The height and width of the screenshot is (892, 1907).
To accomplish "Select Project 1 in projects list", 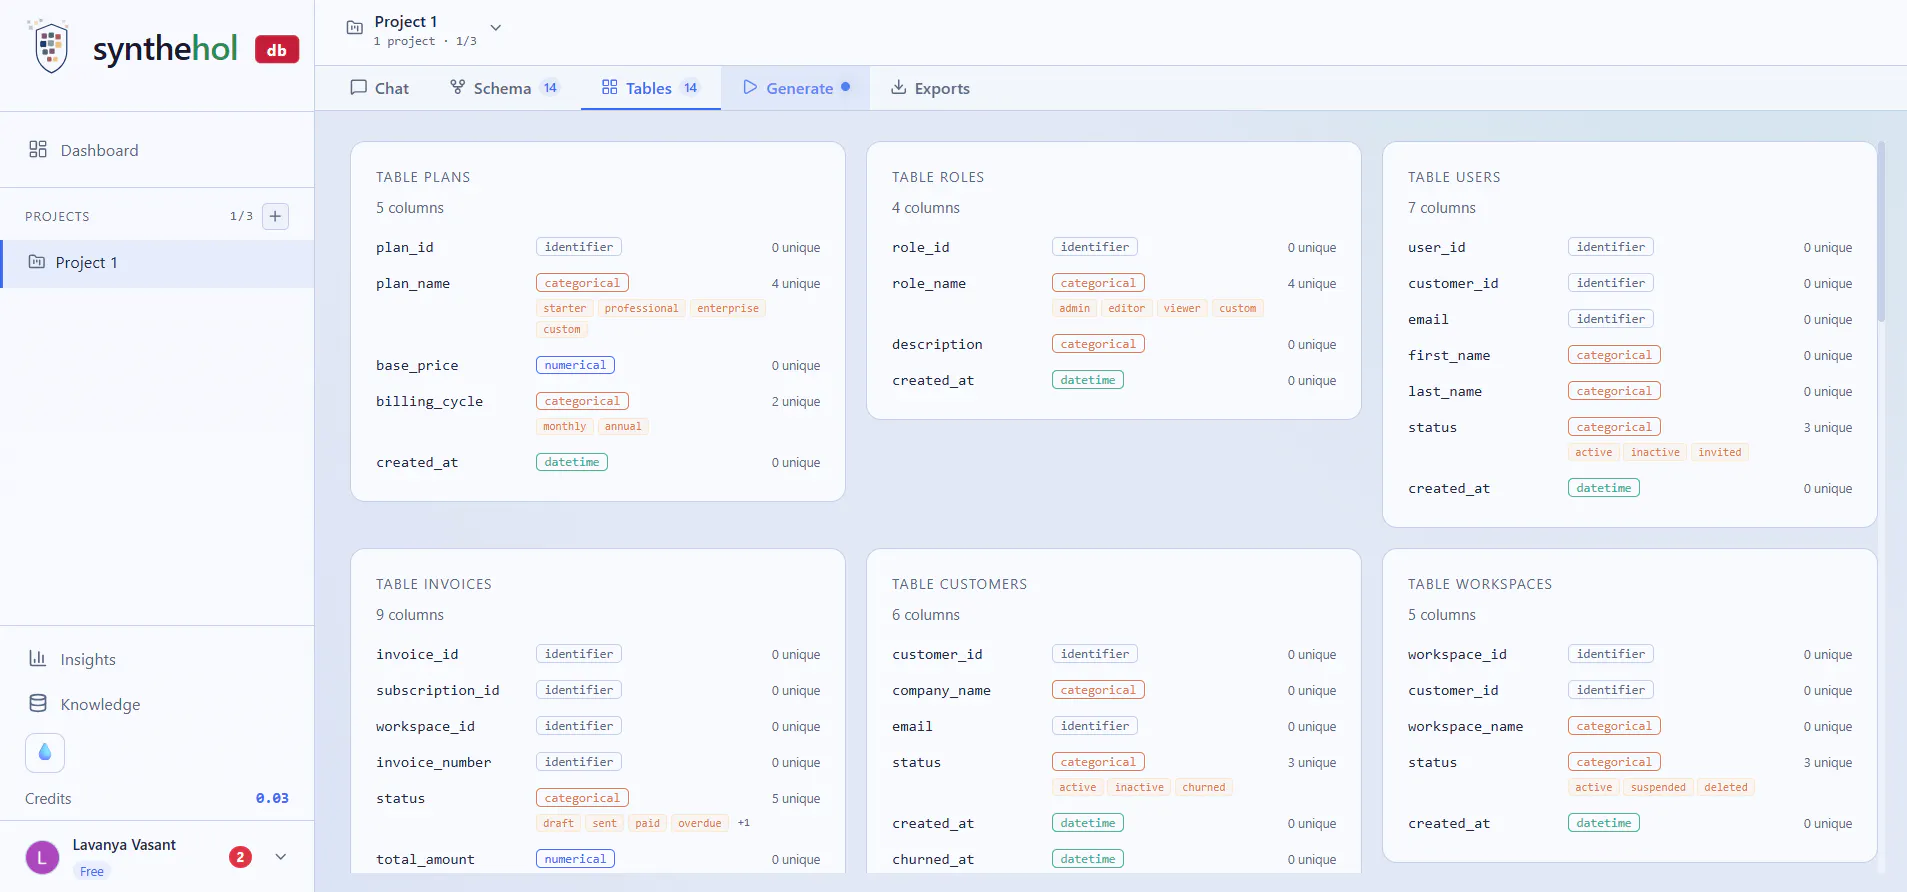I will click(x=157, y=263).
